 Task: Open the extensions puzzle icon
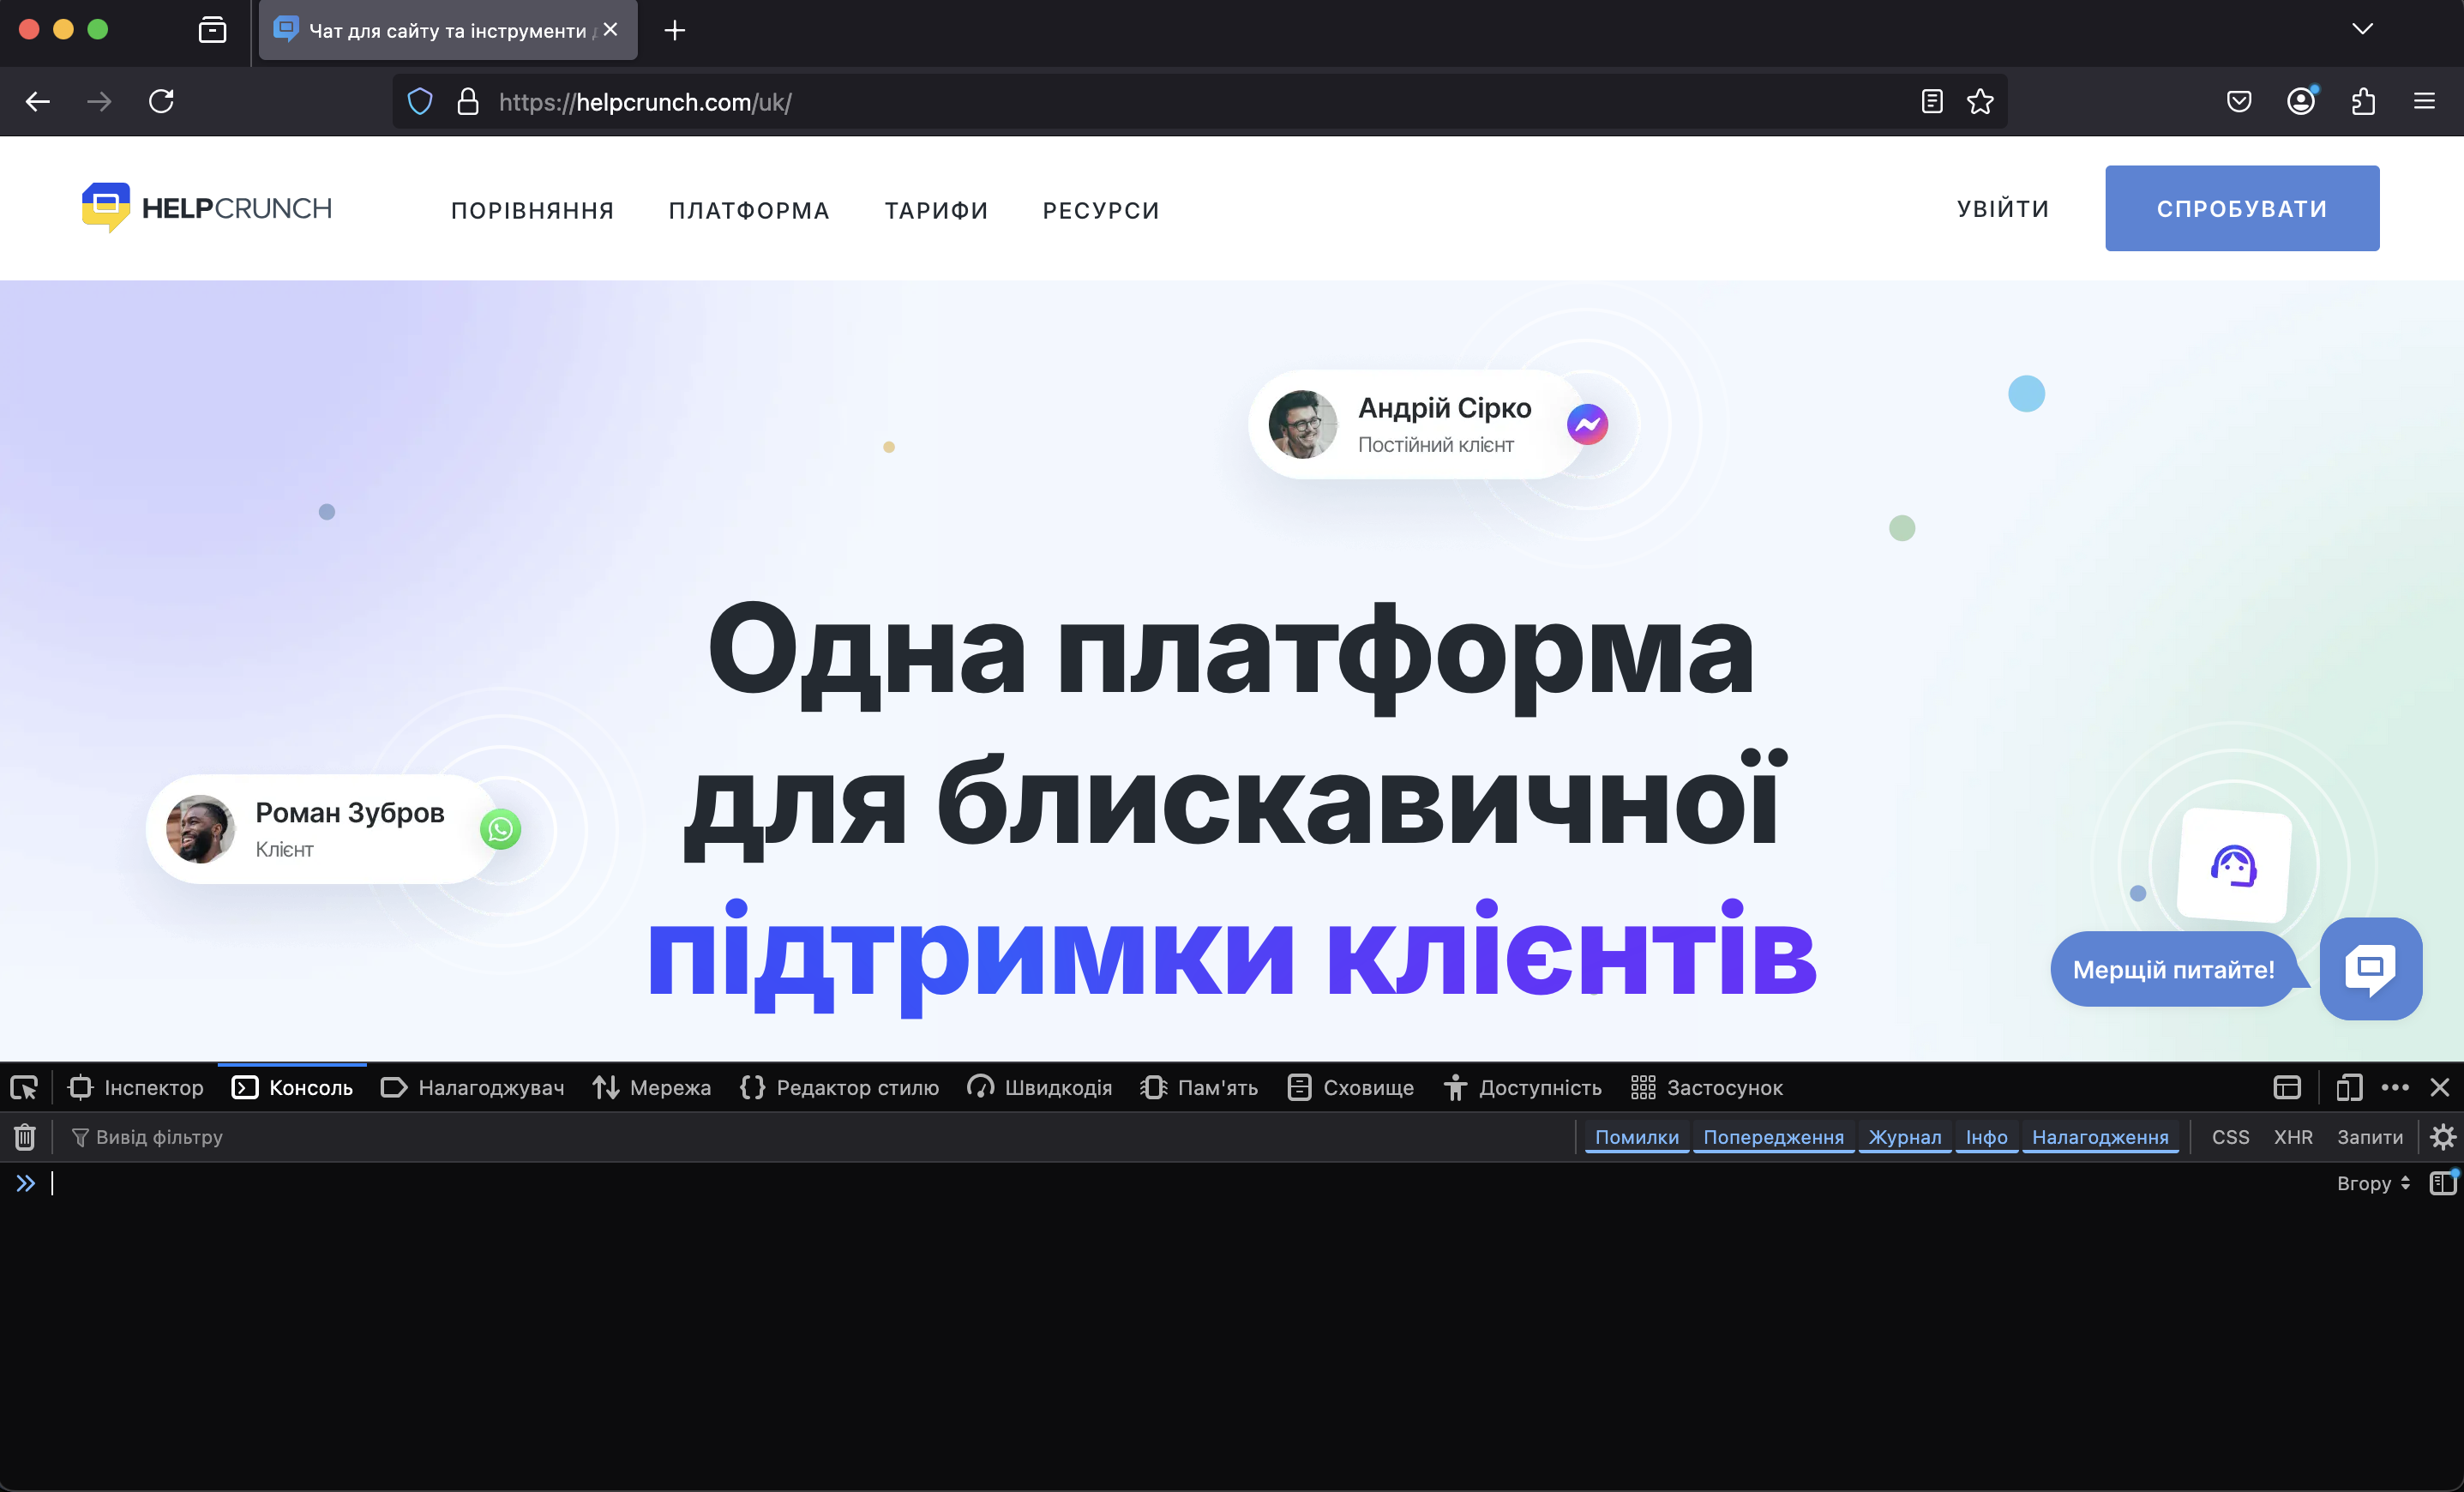coord(2363,101)
